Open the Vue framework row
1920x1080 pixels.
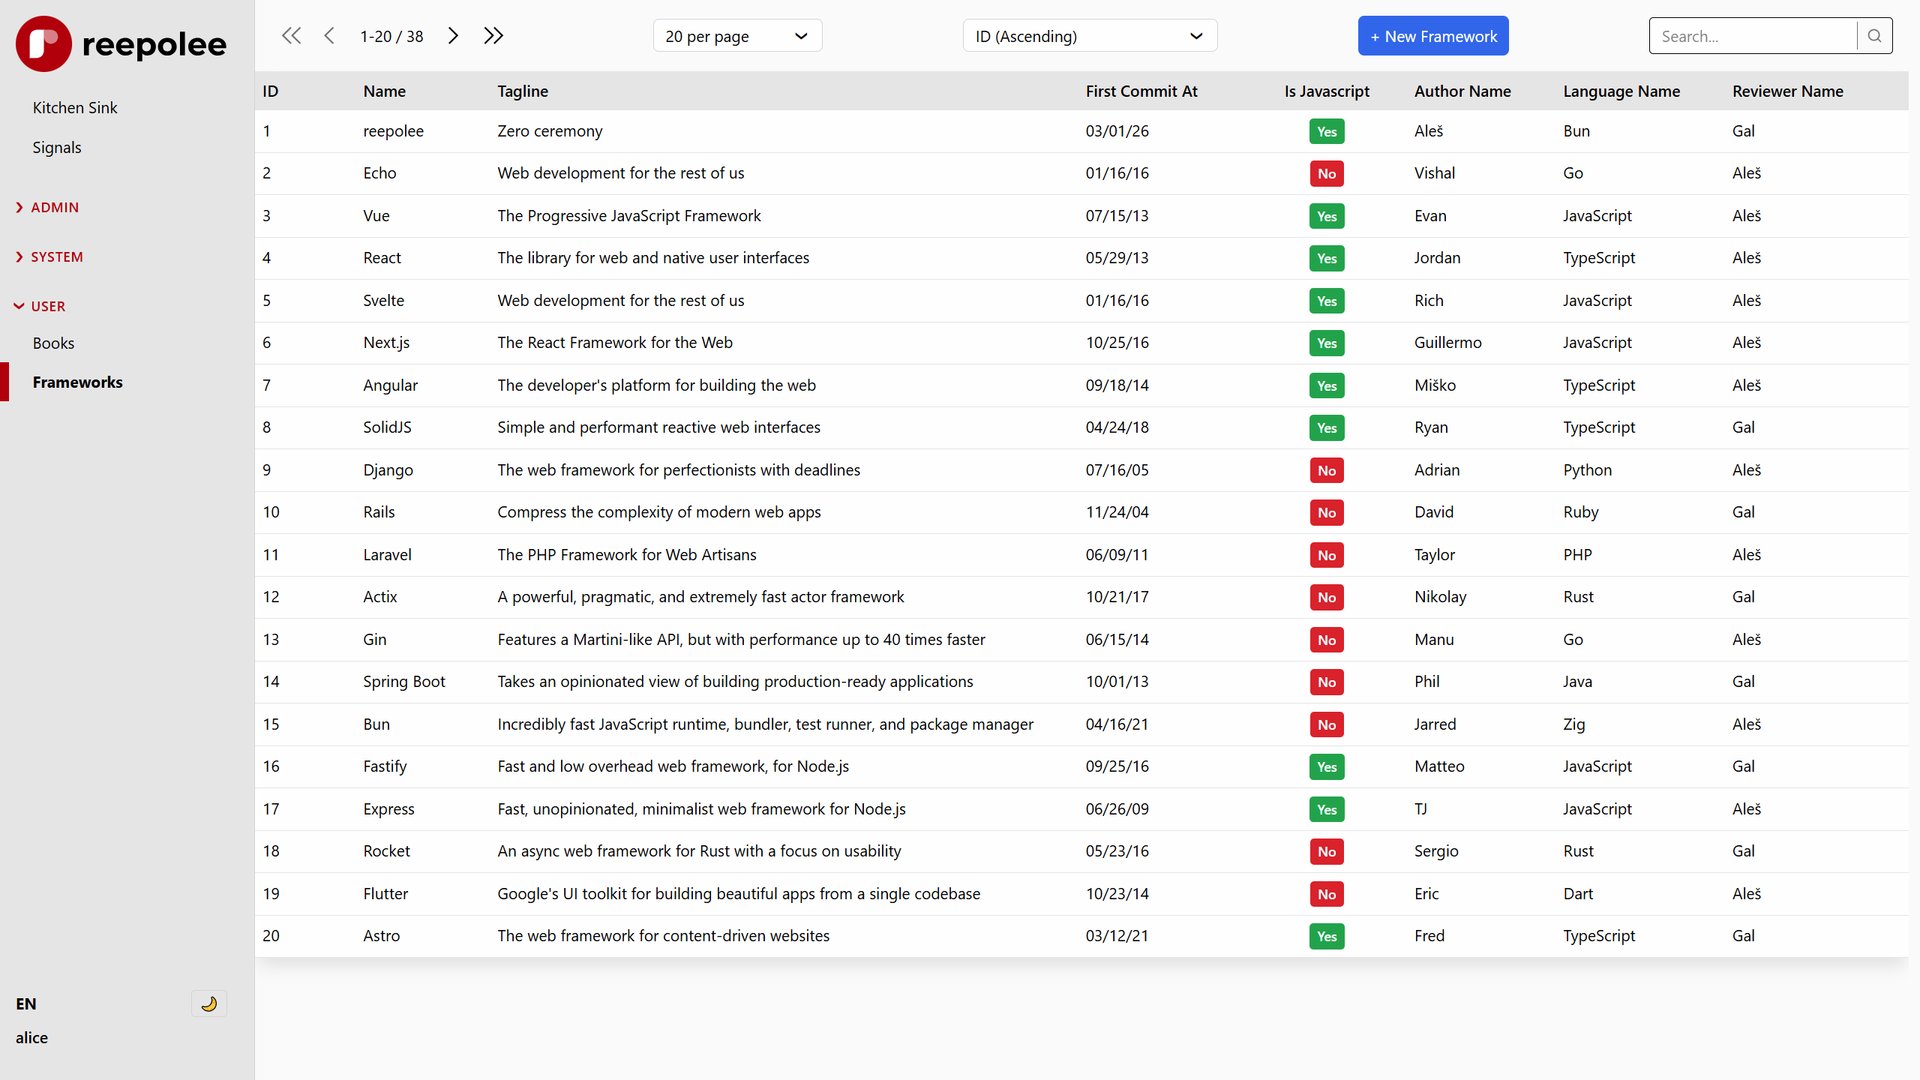pos(1081,216)
